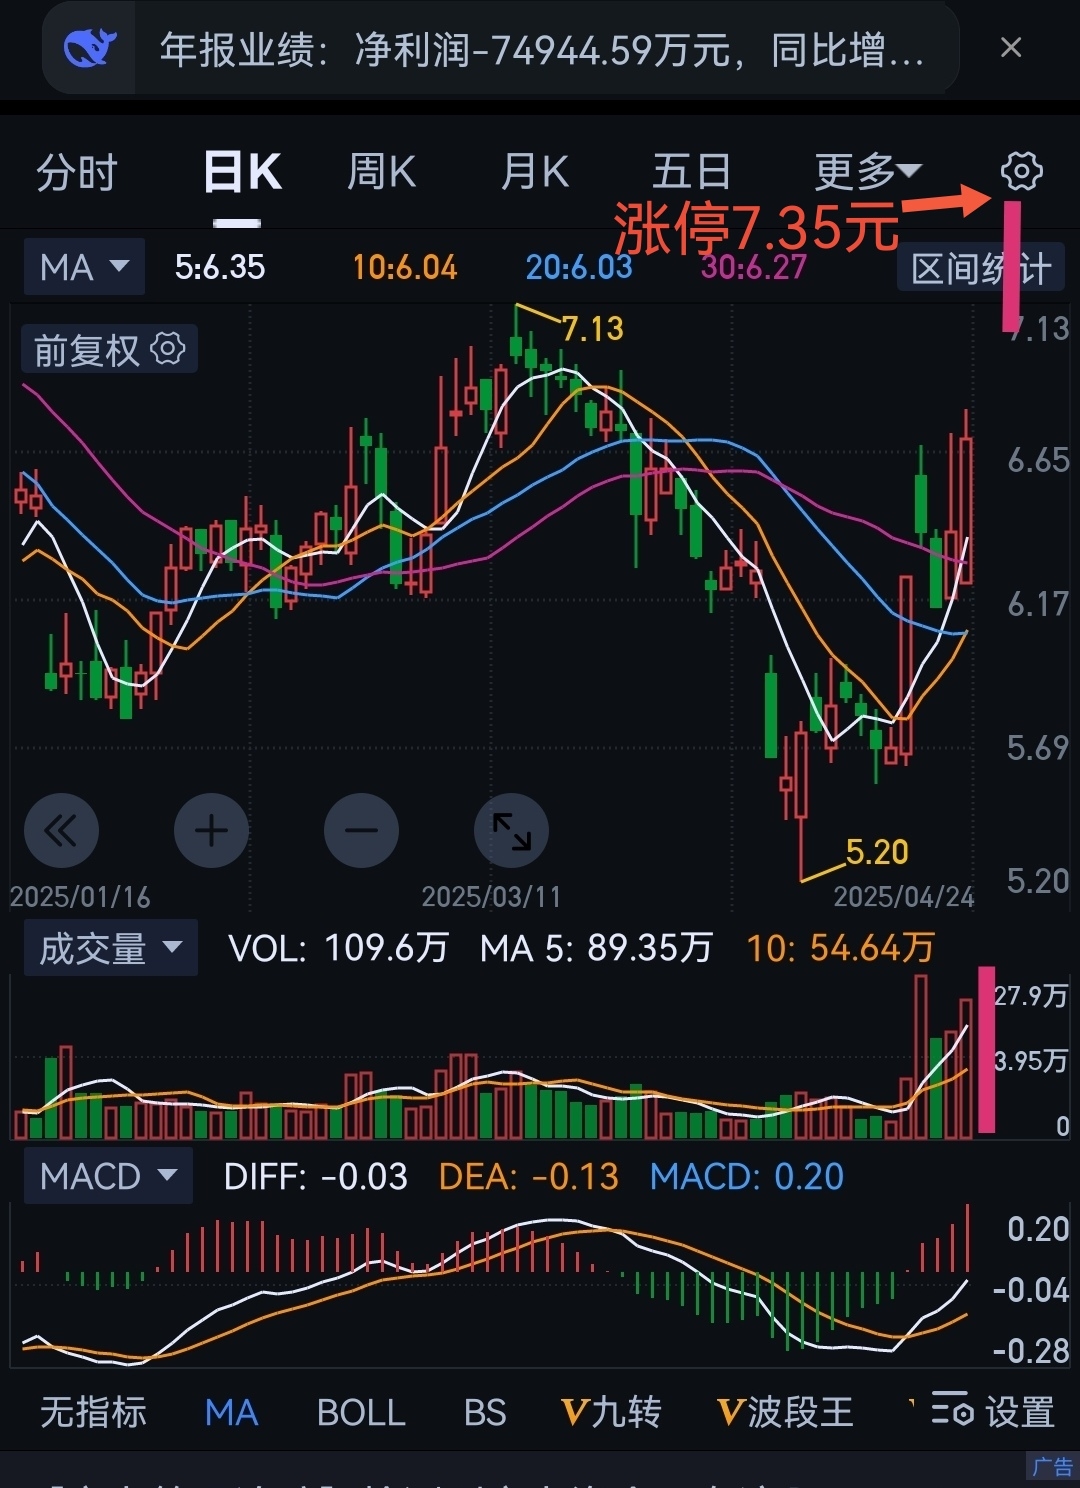Expand the MA indicator dropdown
This screenshot has height=1488, width=1080.
point(85,267)
